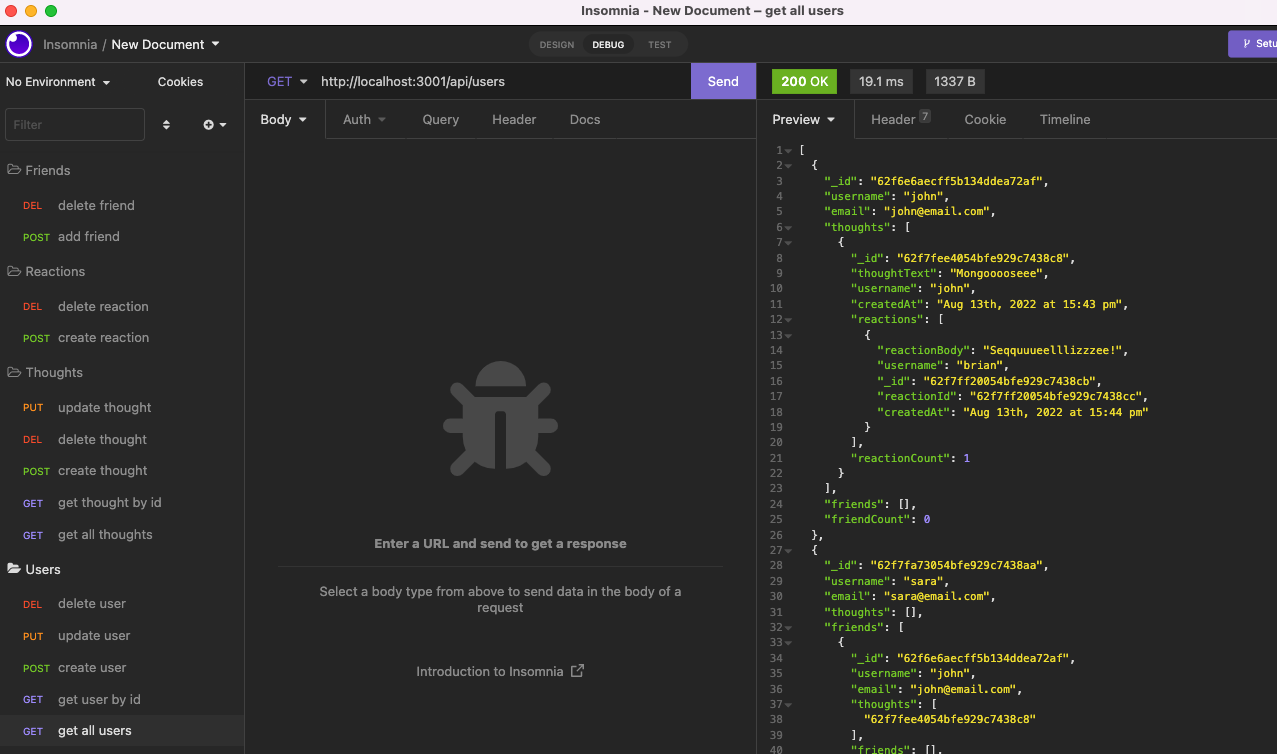
Task: Open the Query tab
Action: 440,119
